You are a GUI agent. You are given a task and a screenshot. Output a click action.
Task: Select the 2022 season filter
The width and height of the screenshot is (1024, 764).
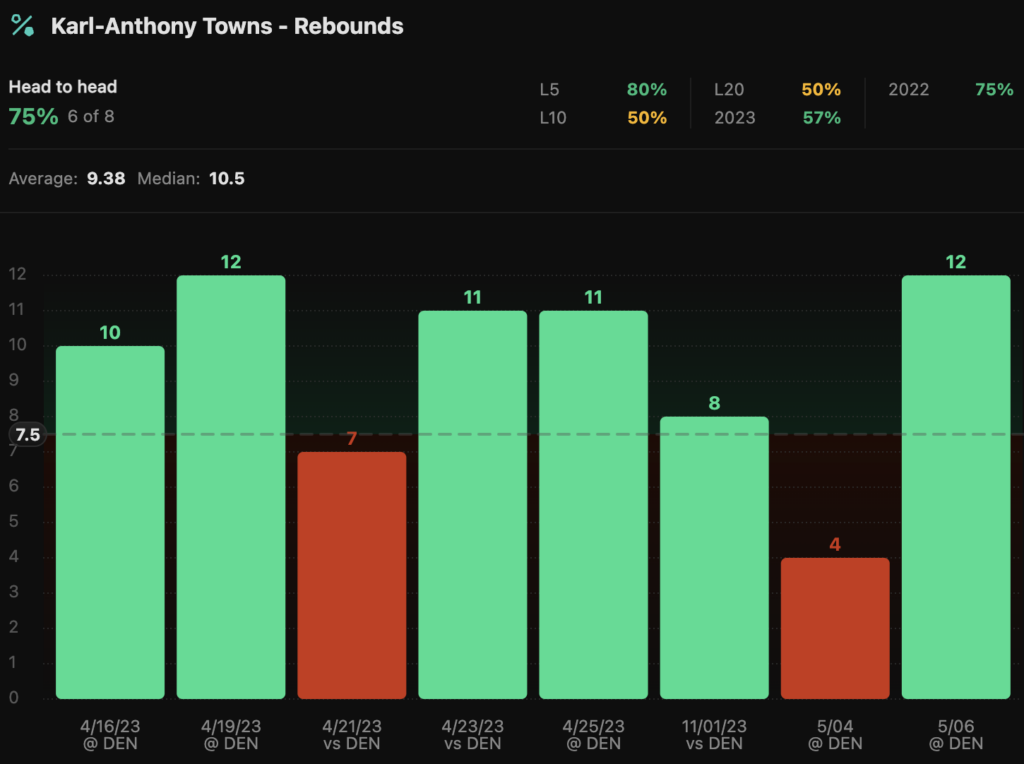(908, 89)
